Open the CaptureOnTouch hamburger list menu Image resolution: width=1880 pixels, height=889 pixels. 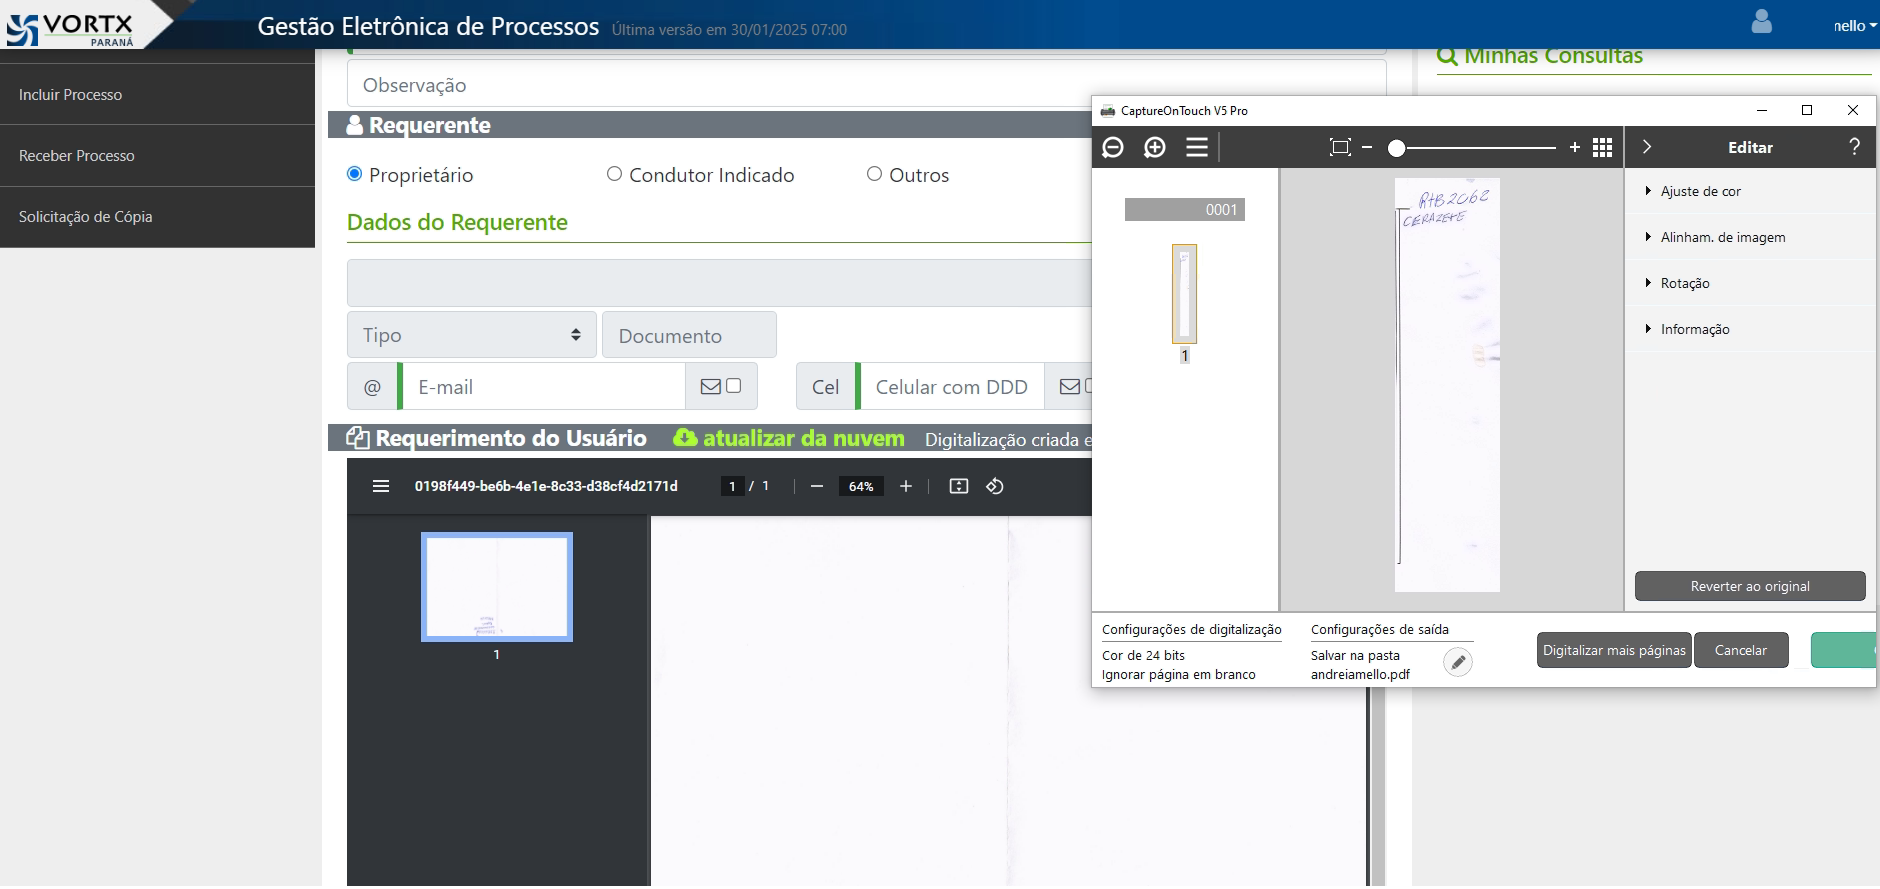point(1197,148)
